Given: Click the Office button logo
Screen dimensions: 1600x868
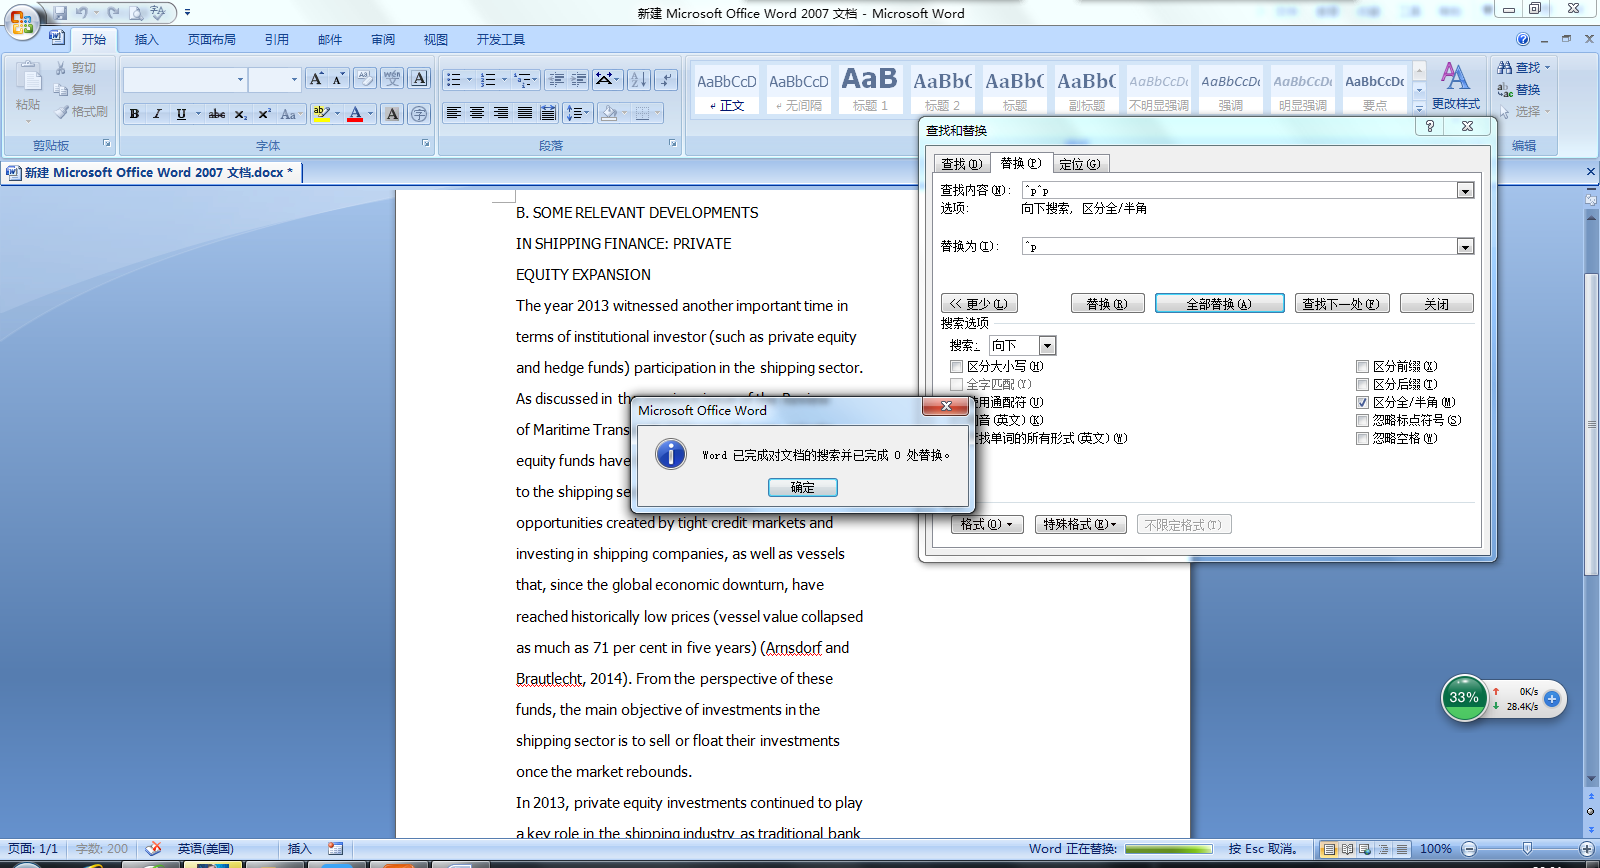Looking at the screenshot, I should (22, 22).
